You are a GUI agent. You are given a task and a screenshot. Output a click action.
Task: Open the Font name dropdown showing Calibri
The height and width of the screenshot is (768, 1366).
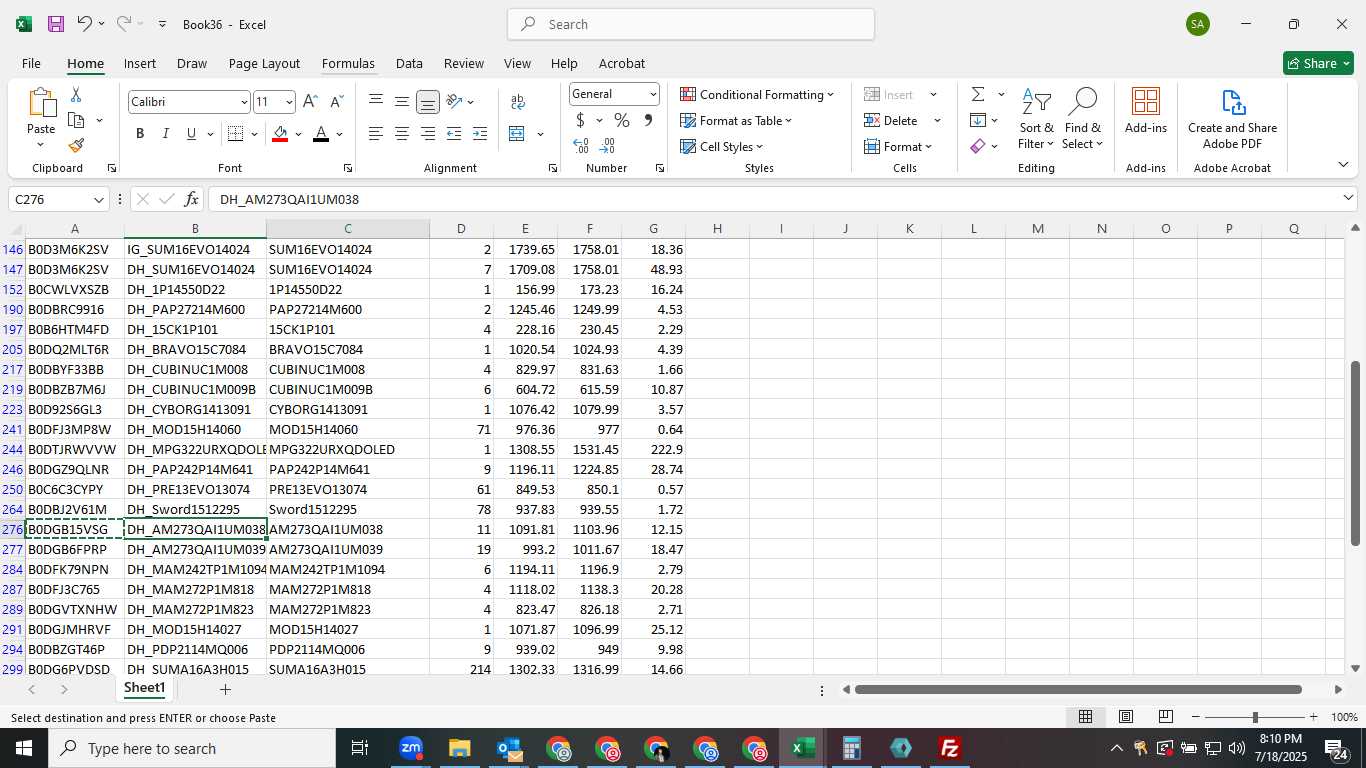(243, 102)
